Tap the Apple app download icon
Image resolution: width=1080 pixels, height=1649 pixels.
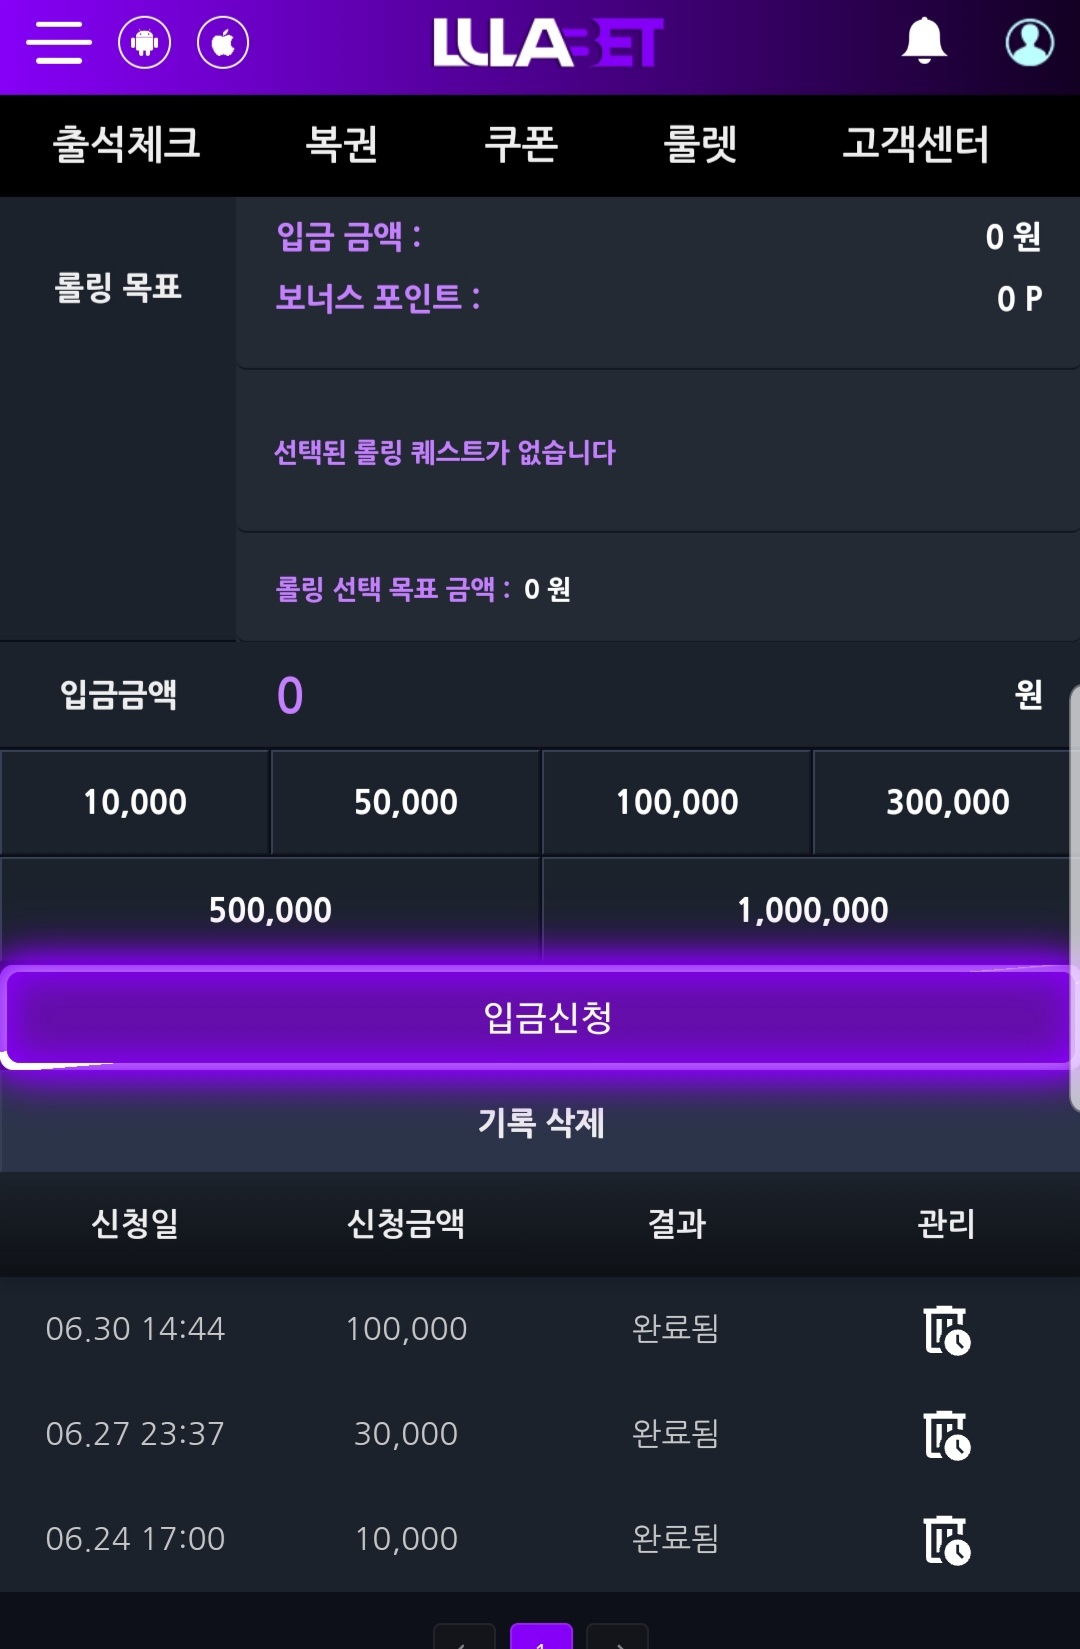[223, 43]
